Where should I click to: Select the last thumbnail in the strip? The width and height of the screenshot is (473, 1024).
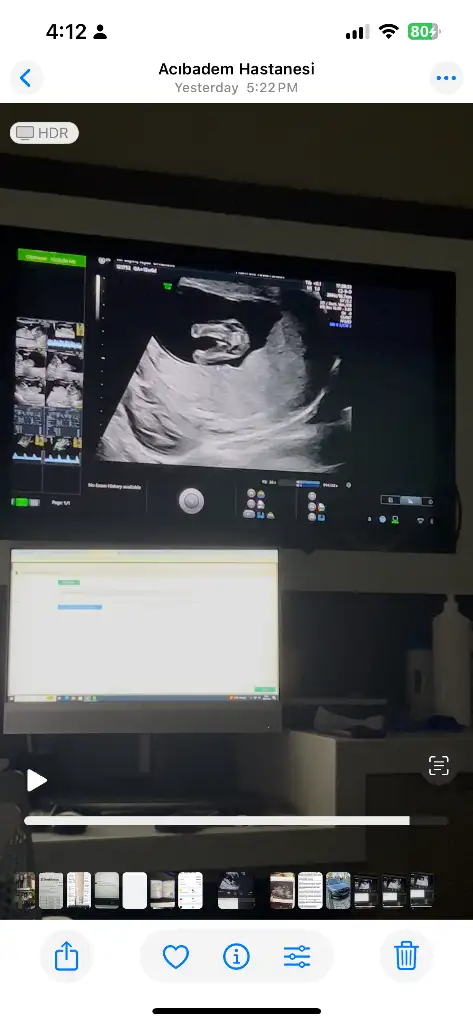tap(421, 890)
